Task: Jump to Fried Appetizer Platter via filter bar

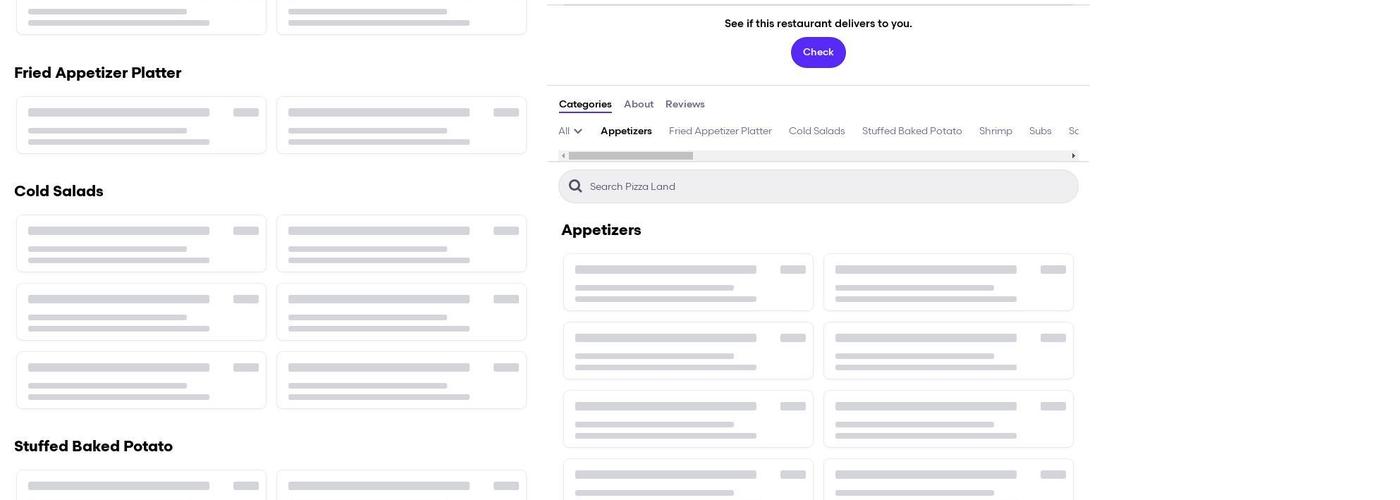Action: point(720,131)
